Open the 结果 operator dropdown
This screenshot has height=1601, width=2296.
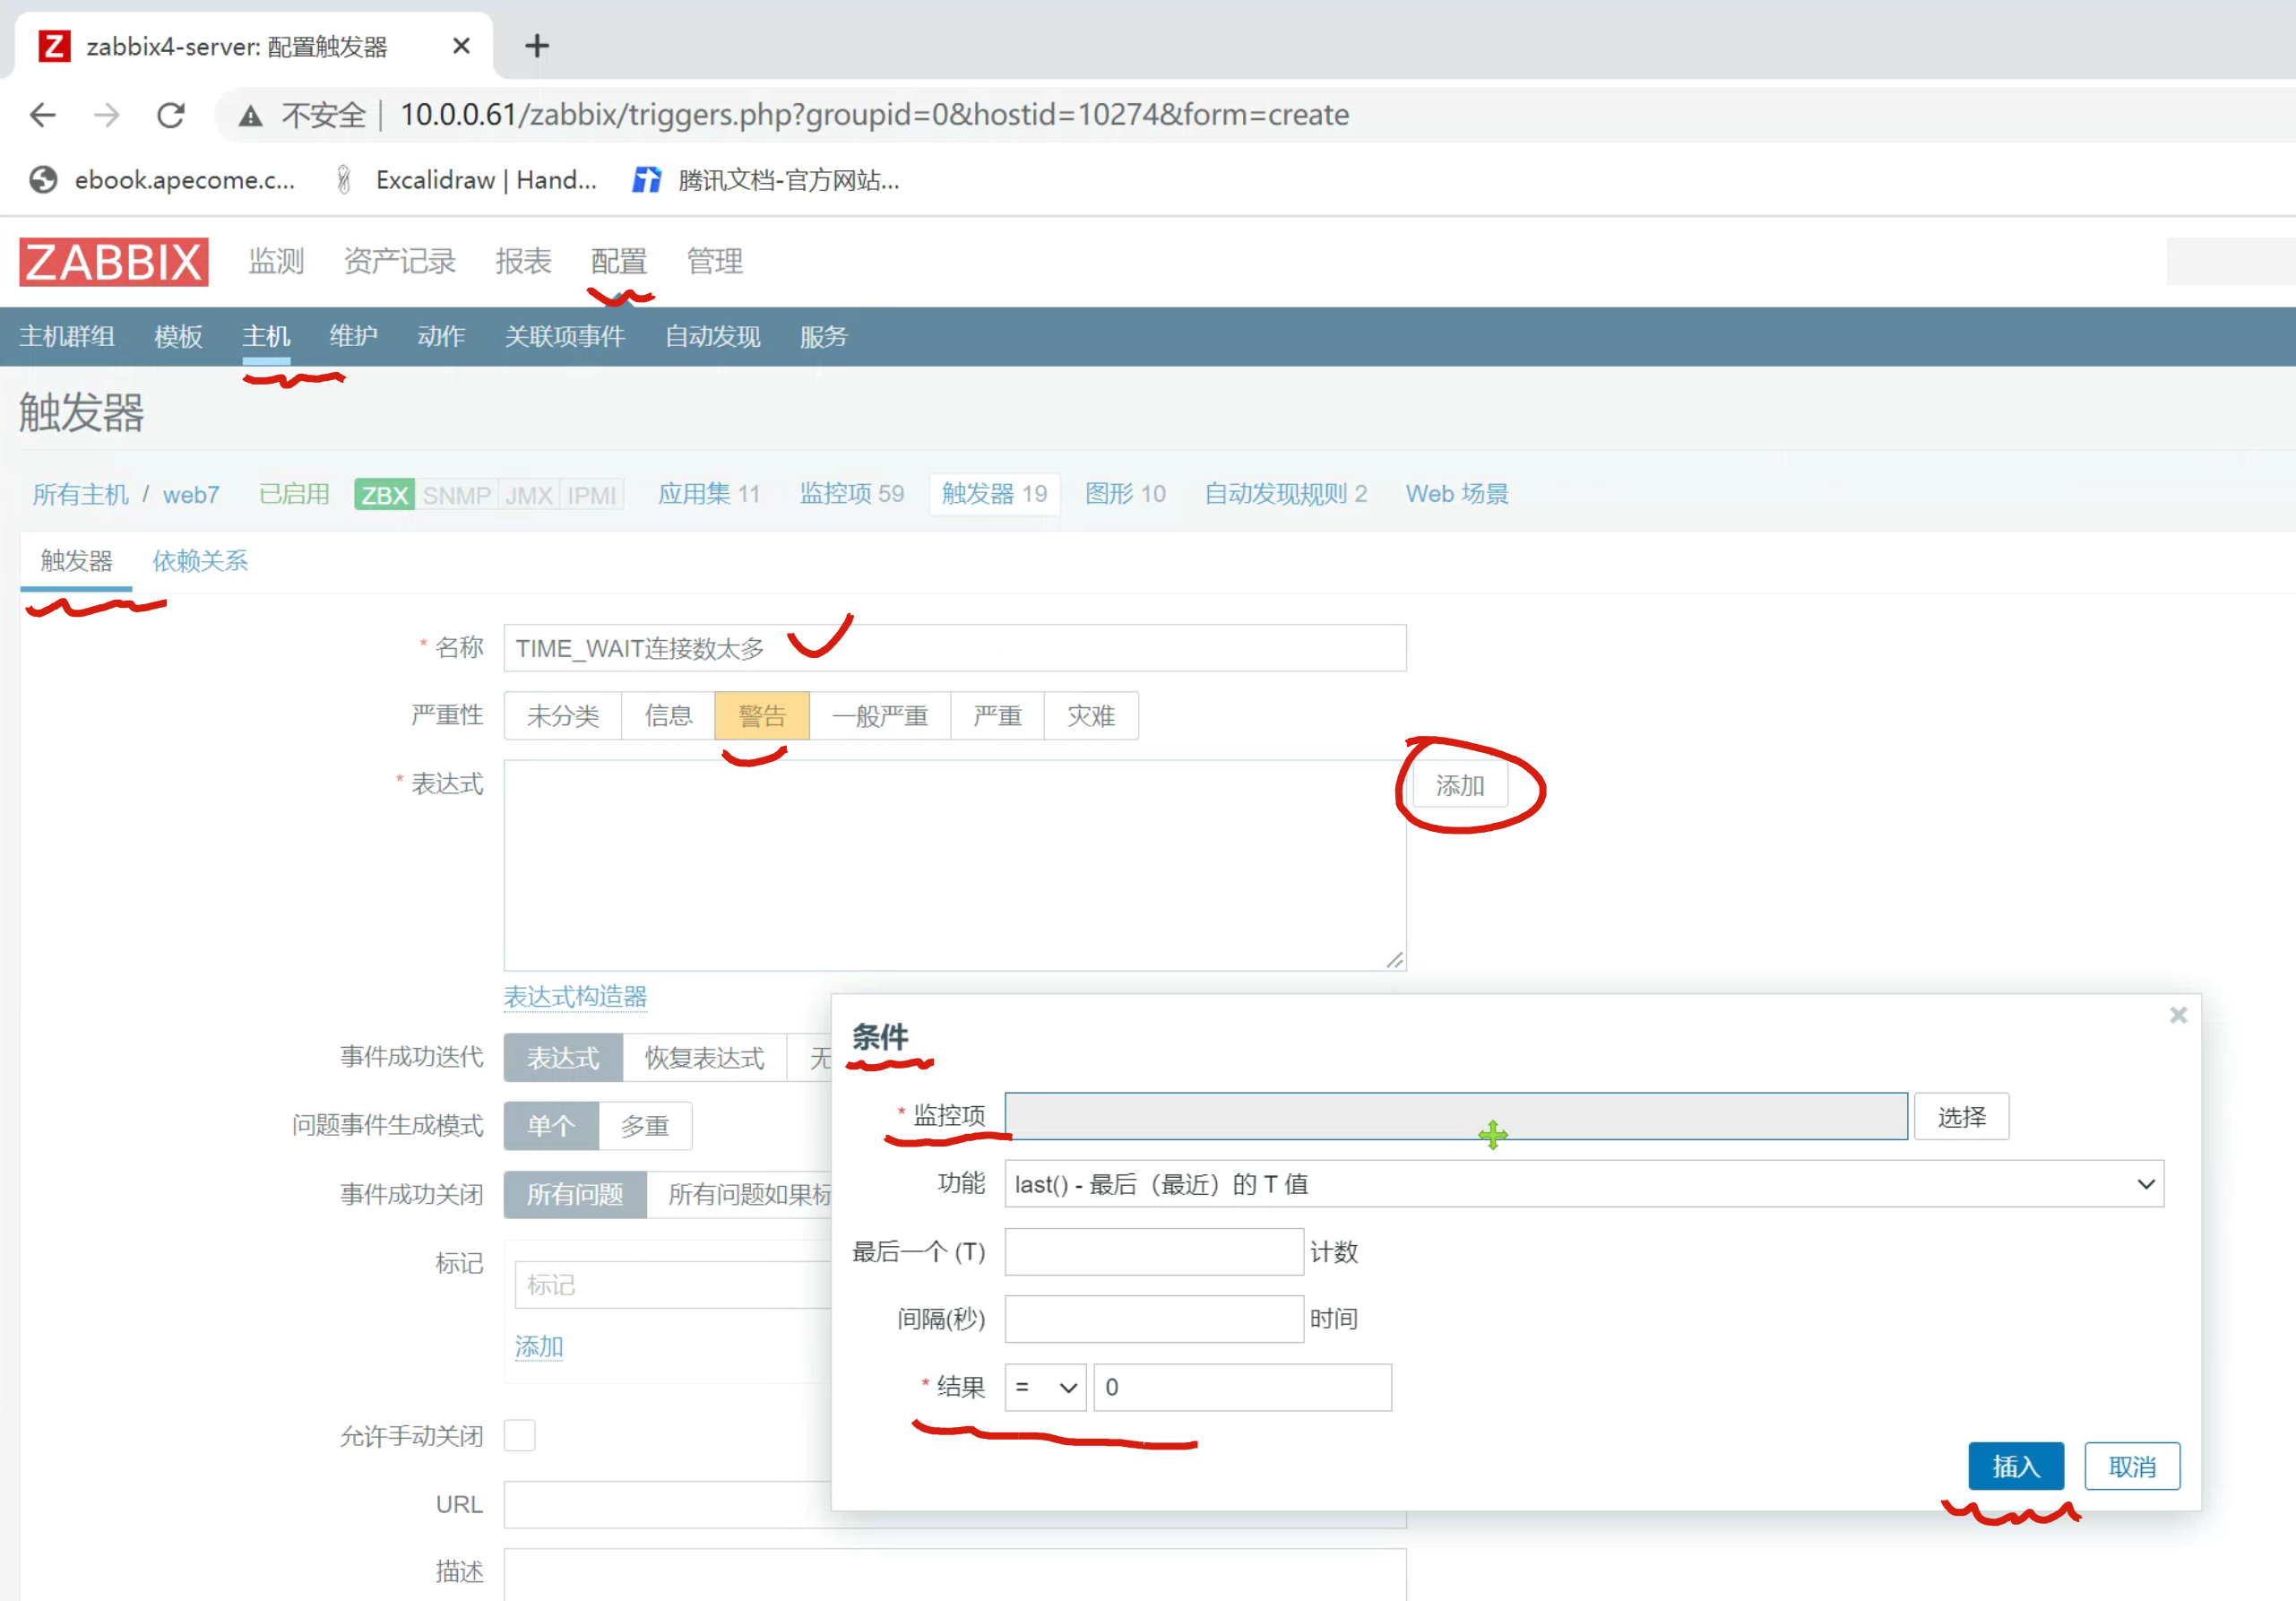1045,1387
